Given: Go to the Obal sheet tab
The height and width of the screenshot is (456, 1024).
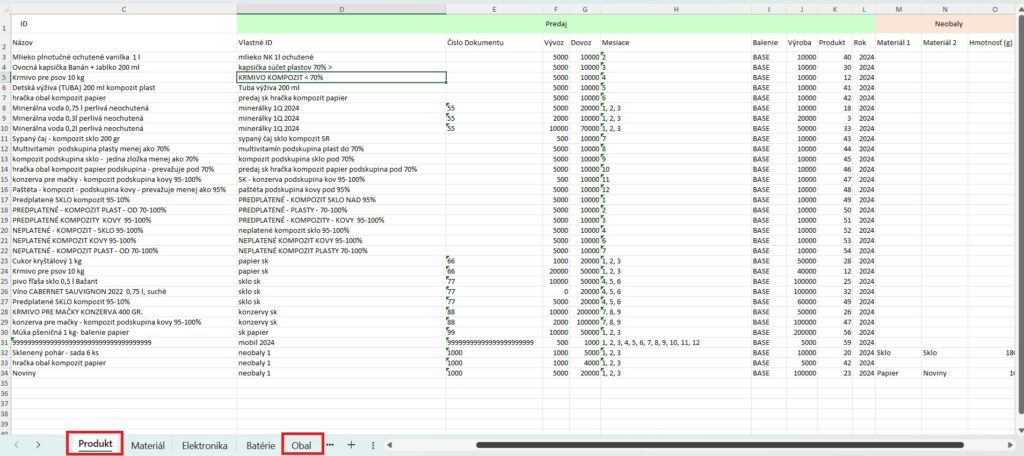Looking at the screenshot, I should 302,445.
